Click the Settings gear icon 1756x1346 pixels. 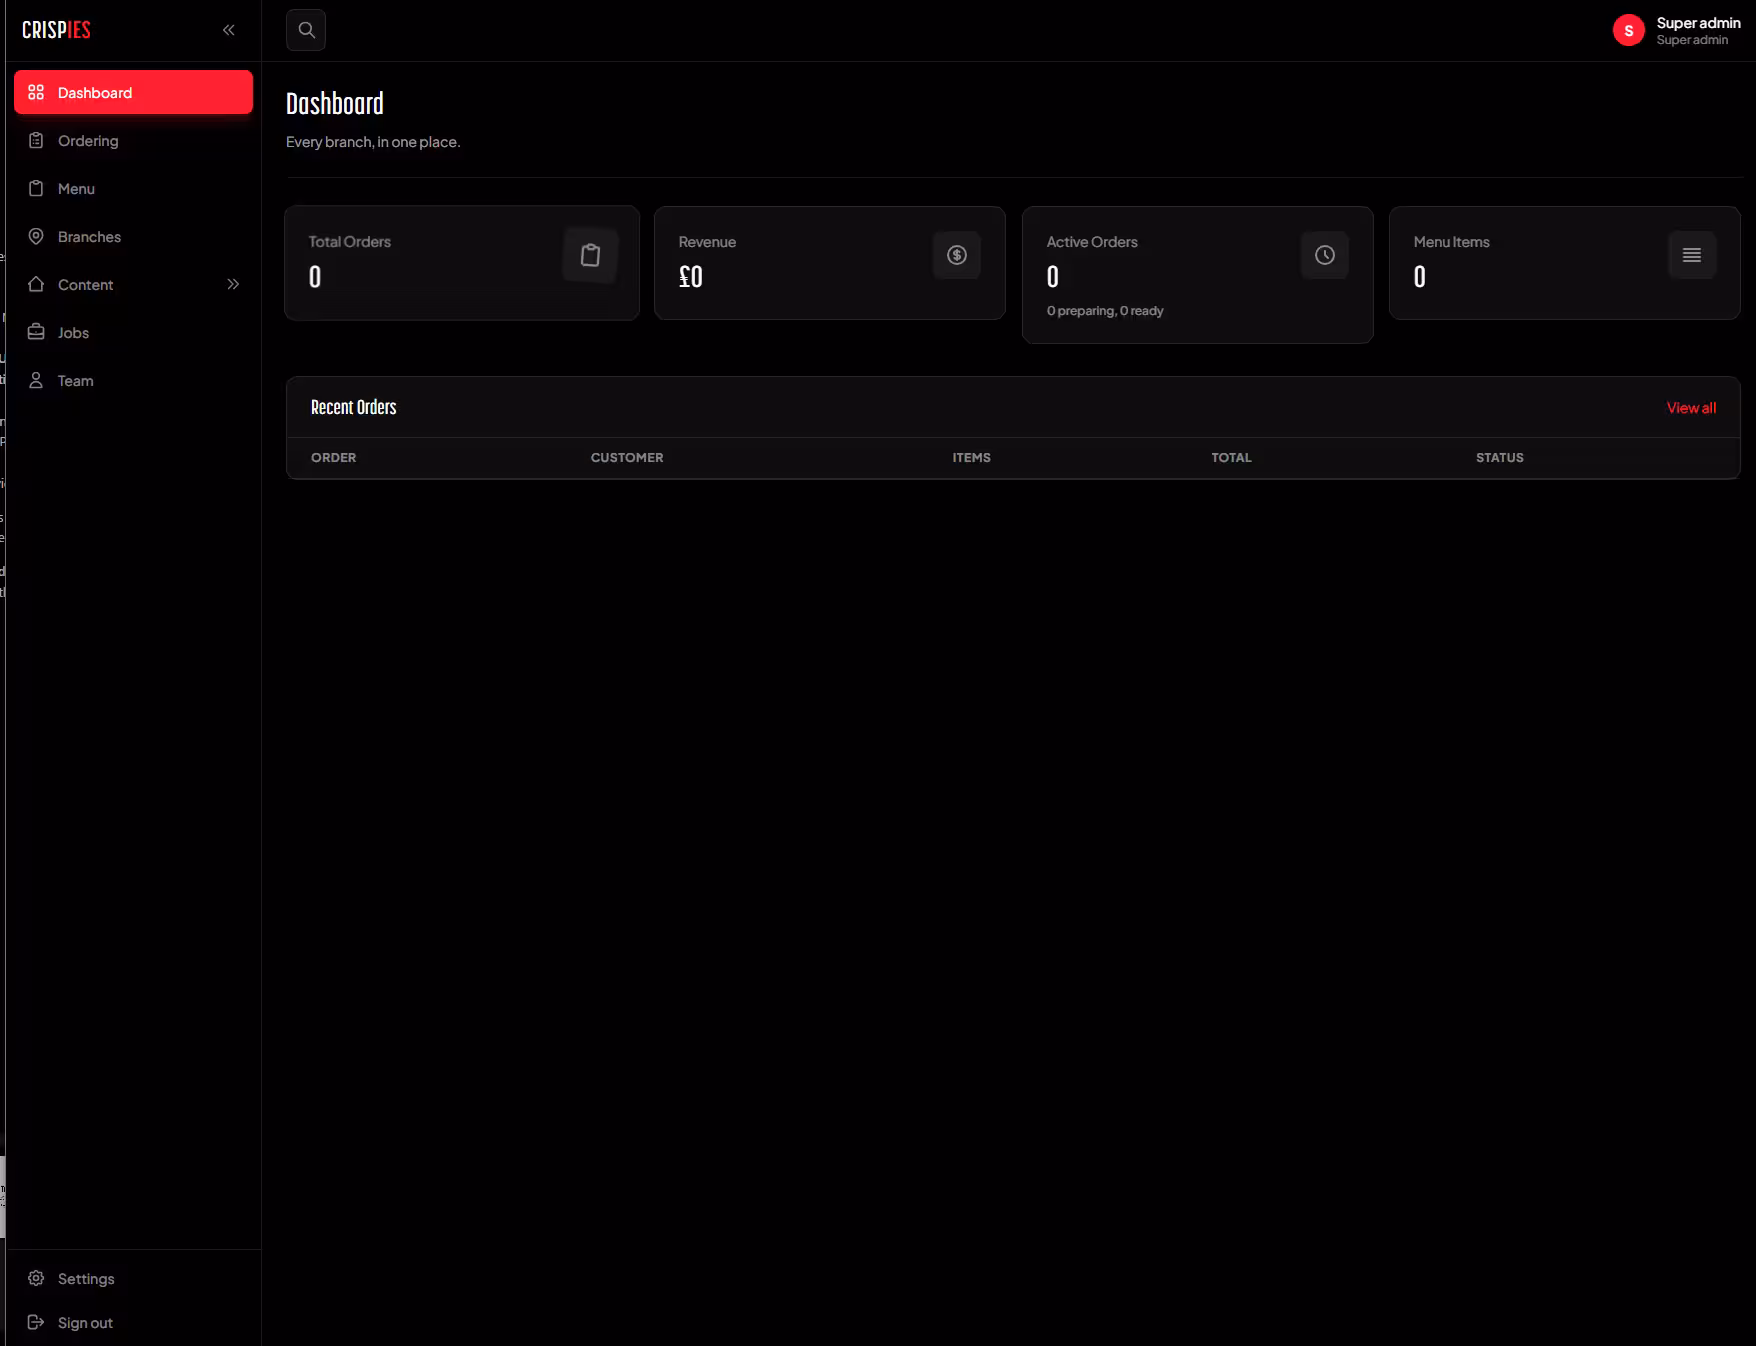point(36,1278)
